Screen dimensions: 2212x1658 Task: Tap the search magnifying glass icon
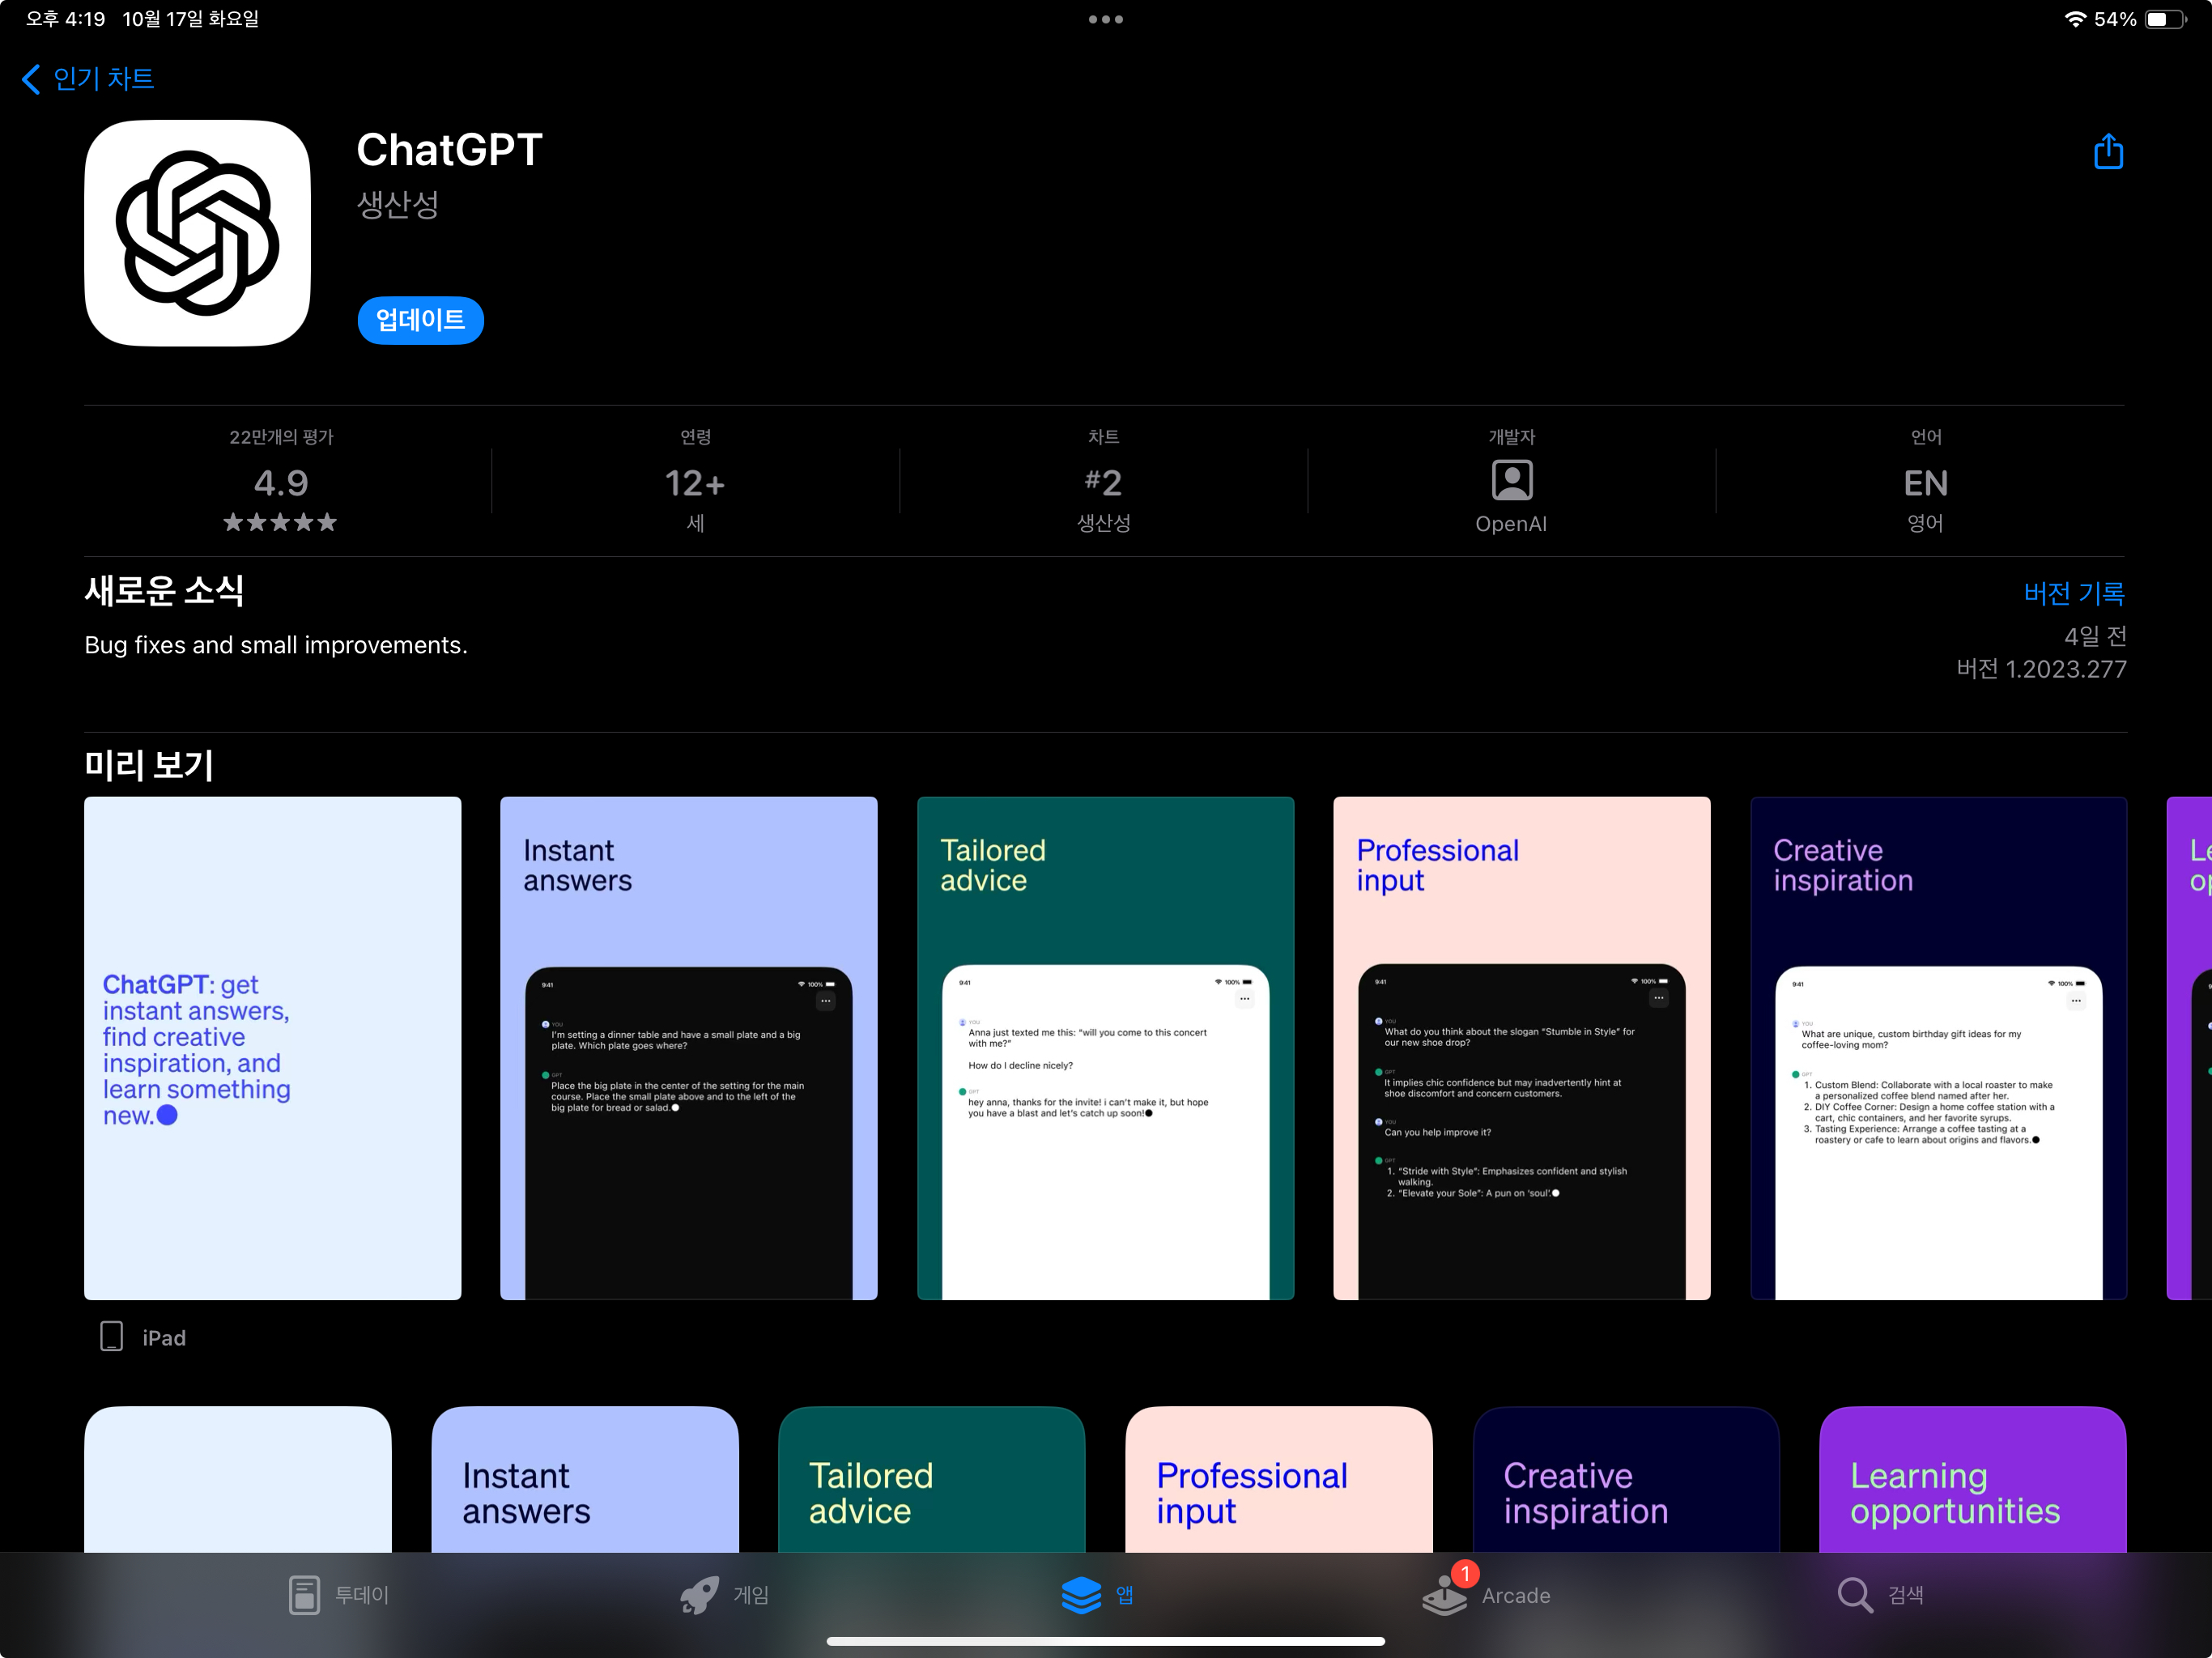pos(1853,1594)
